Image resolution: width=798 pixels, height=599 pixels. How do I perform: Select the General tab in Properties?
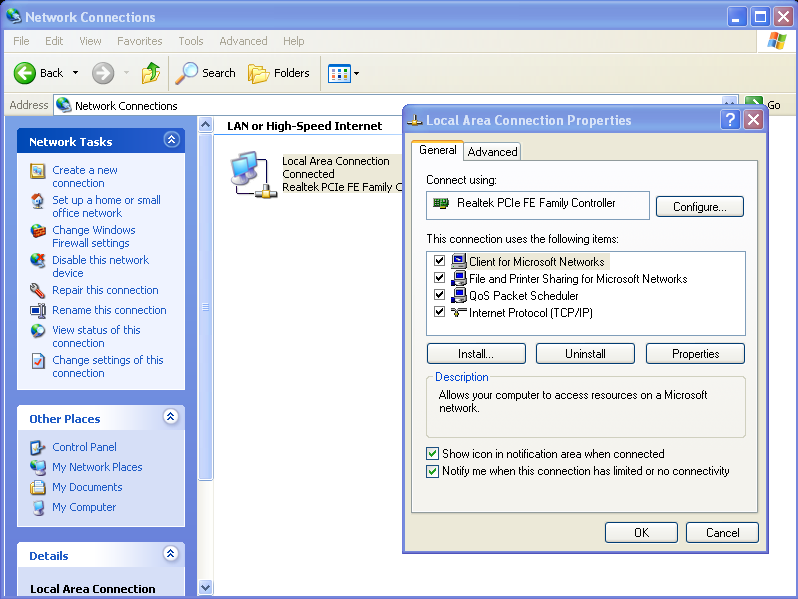click(x=438, y=150)
